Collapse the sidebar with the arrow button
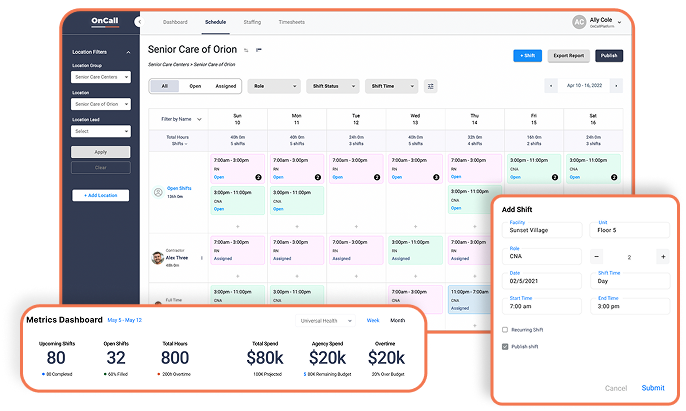686x411 pixels. [x=137, y=21]
